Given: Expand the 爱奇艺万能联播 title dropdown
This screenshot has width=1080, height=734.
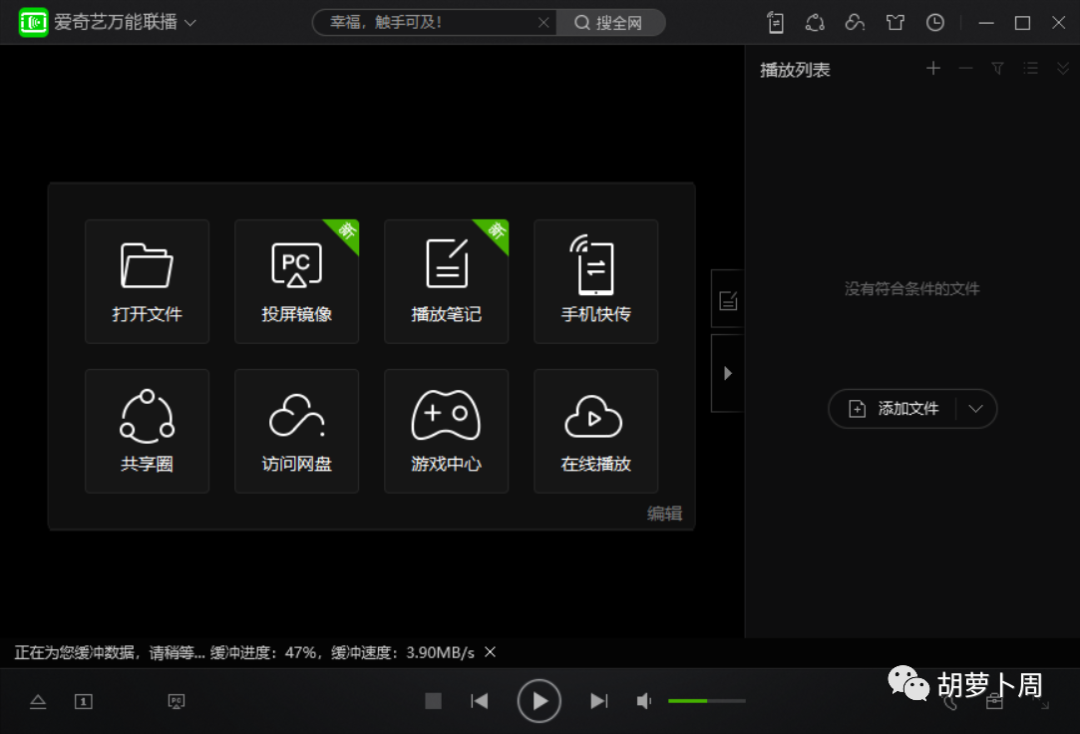Looking at the screenshot, I should pyautogui.click(x=191, y=23).
